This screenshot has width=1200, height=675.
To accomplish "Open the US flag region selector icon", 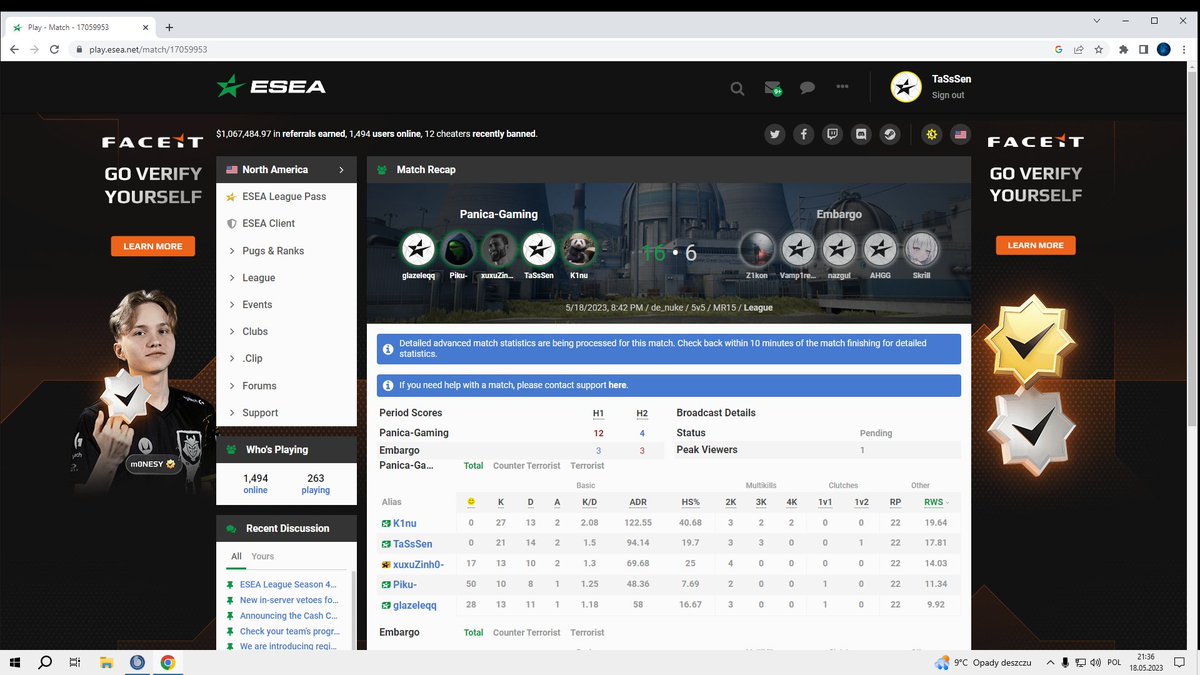I will (x=961, y=134).
